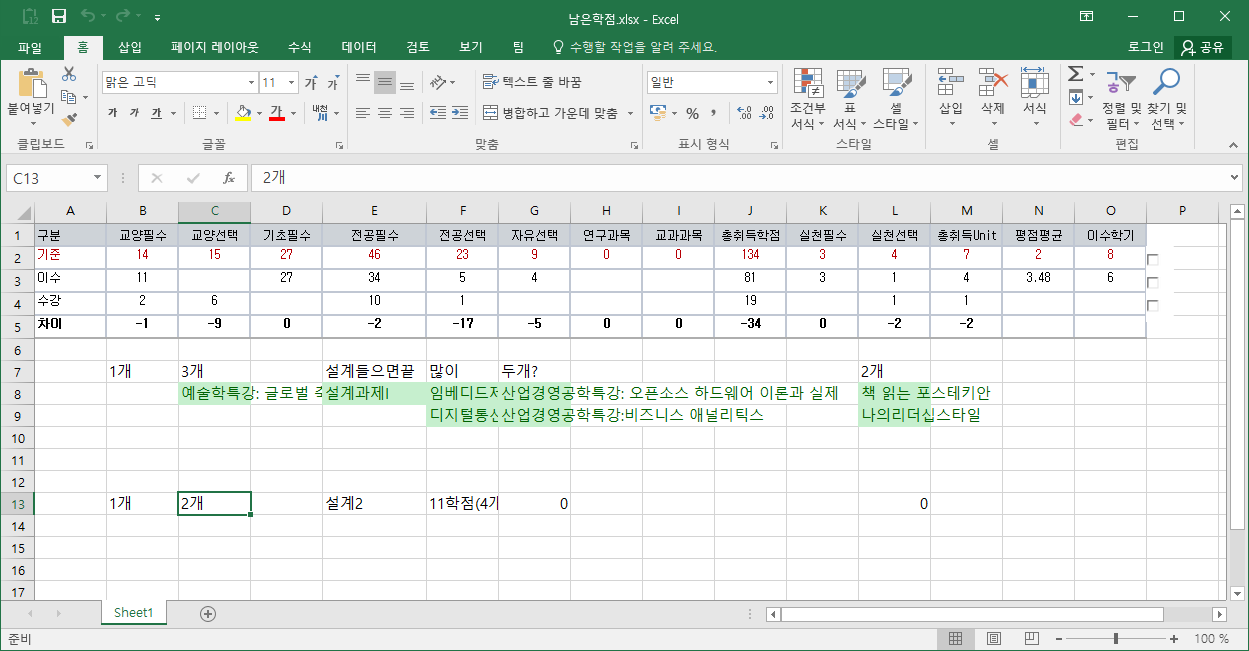The image size is (1249, 651).
Task: Increase the indent
Action: click(x=459, y=113)
